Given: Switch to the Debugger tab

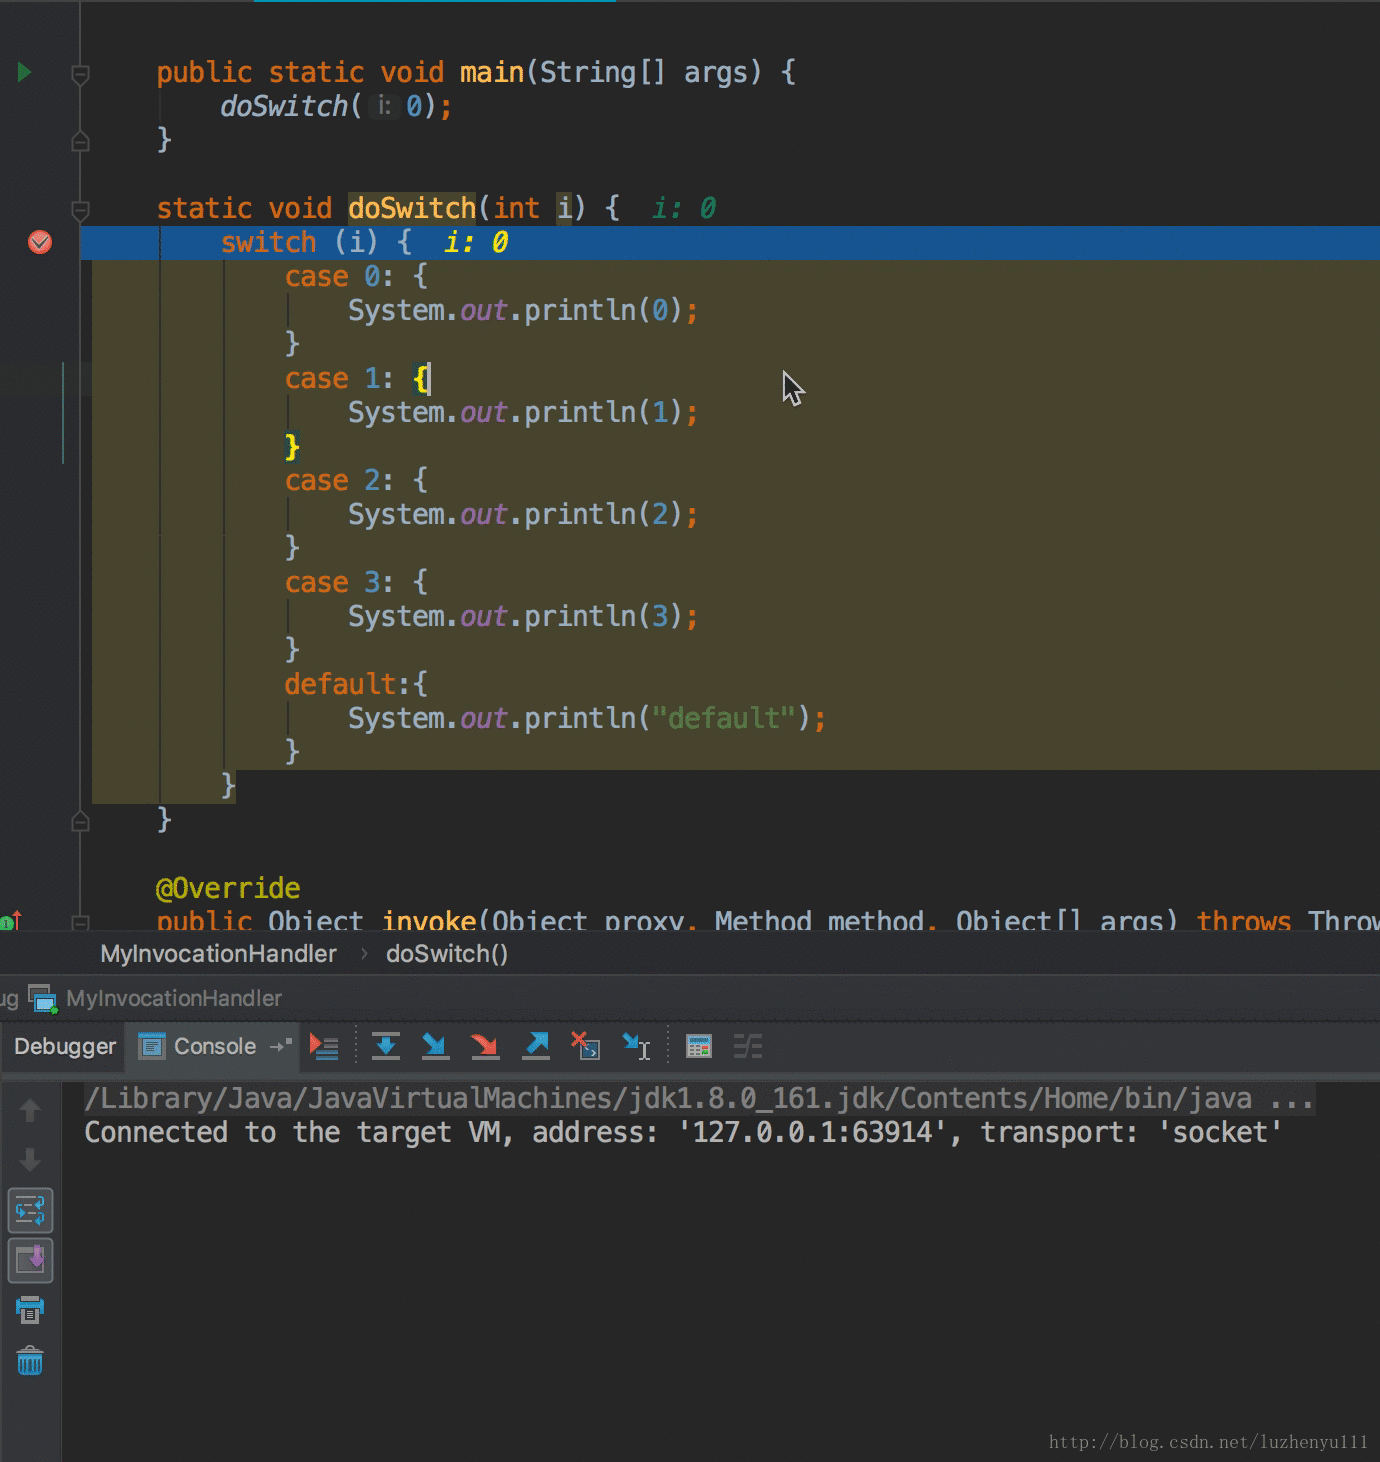Looking at the screenshot, I should [65, 1047].
